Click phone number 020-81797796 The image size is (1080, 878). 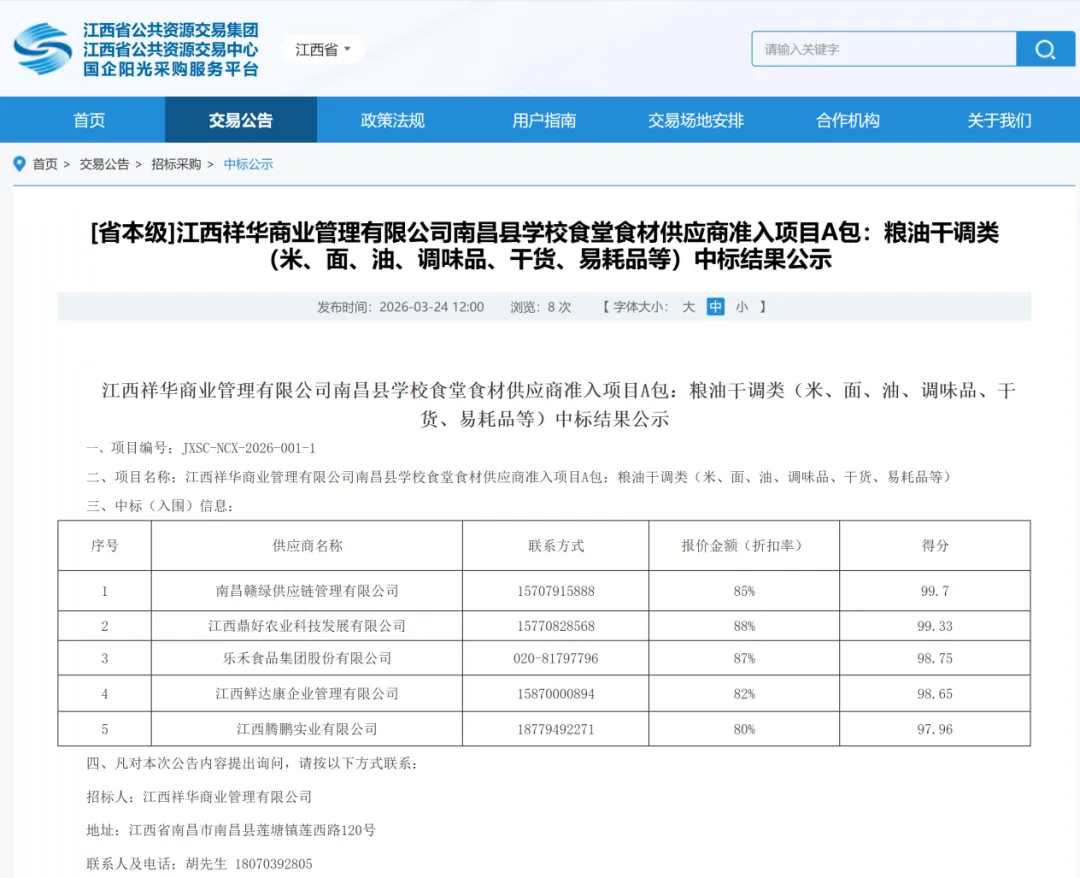coord(556,658)
